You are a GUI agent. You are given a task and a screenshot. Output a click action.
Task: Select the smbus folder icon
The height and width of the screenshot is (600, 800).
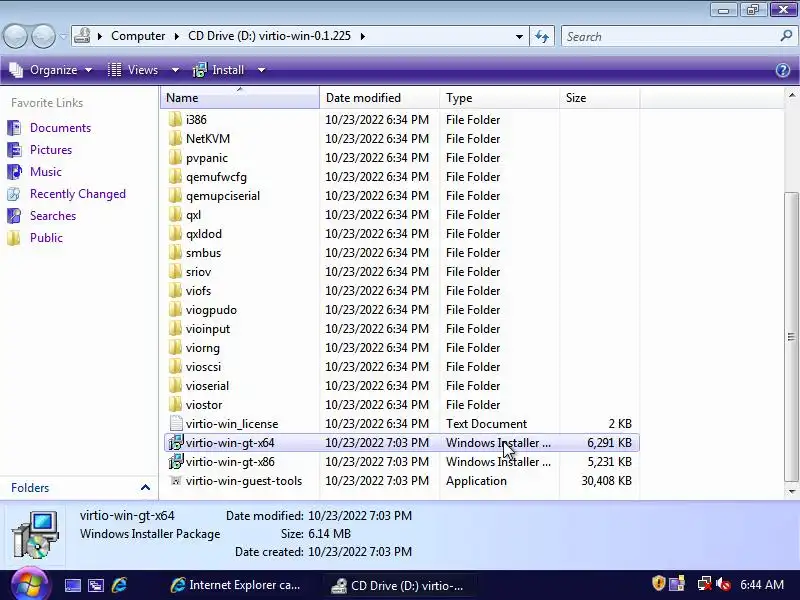tap(175, 253)
